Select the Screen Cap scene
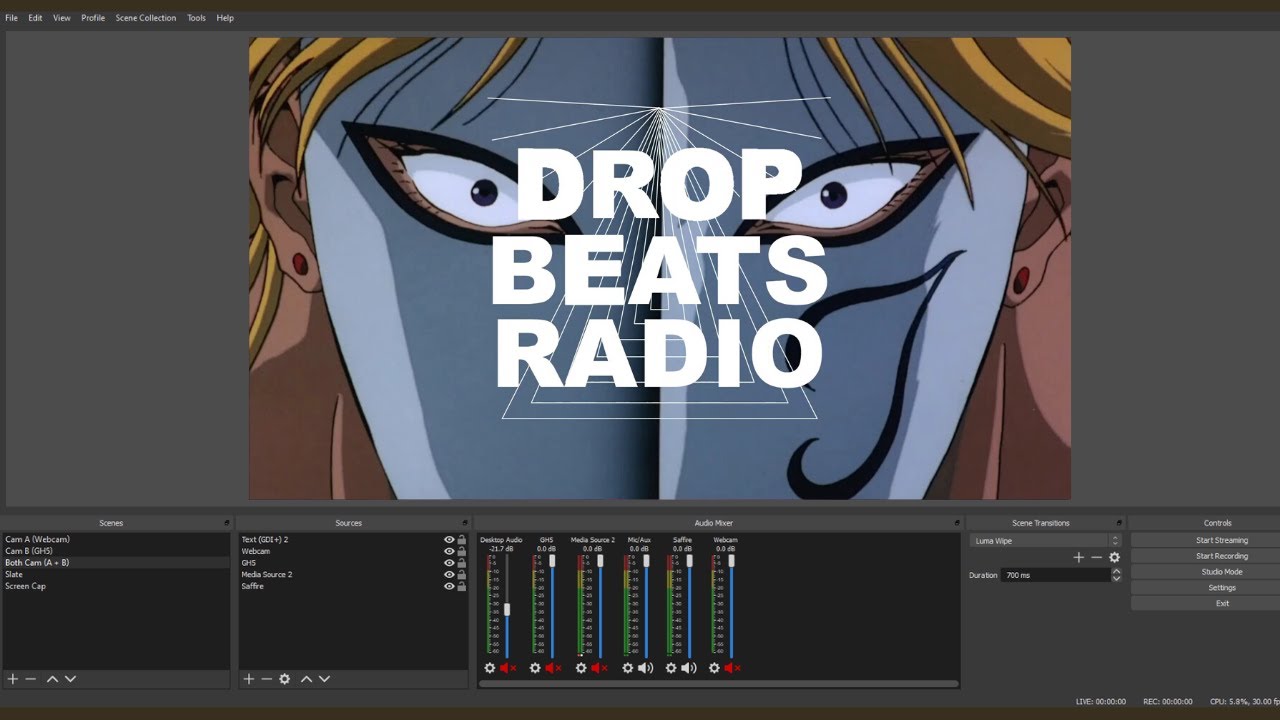Screen dimensions: 1280x720 pos(116,587)
